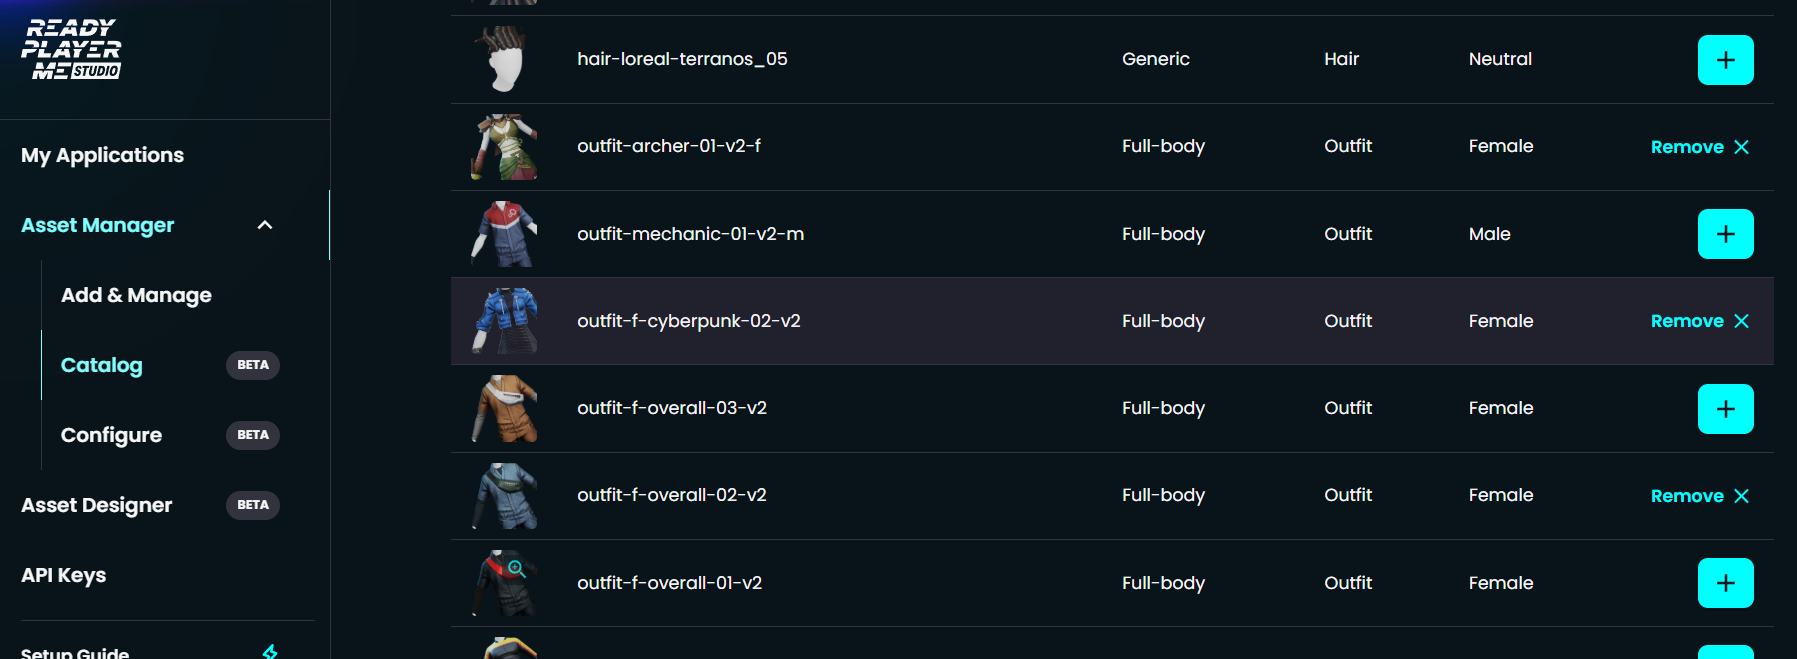Click the Ready Player Me Studio logo
Screen dimensions: 1797x659
[x=72, y=49]
